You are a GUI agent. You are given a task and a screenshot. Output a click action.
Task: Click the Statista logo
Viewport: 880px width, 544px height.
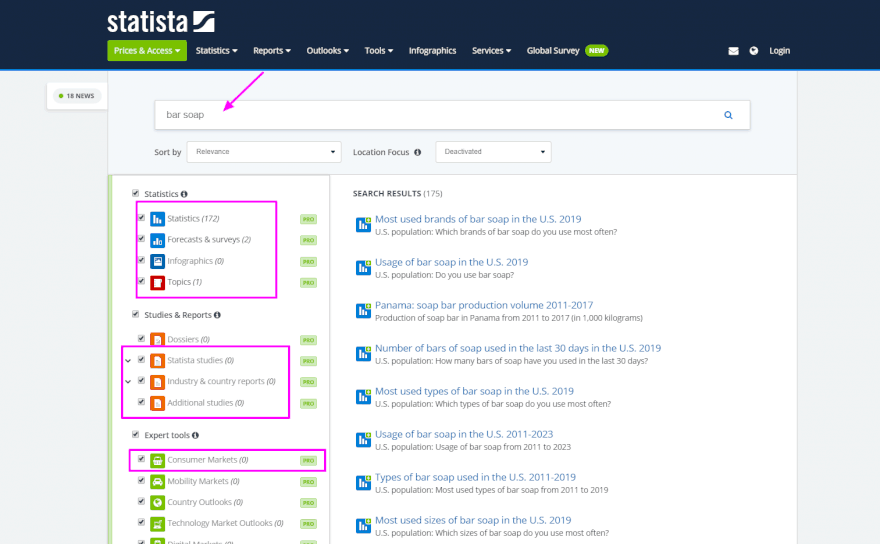tap(161, 22)
